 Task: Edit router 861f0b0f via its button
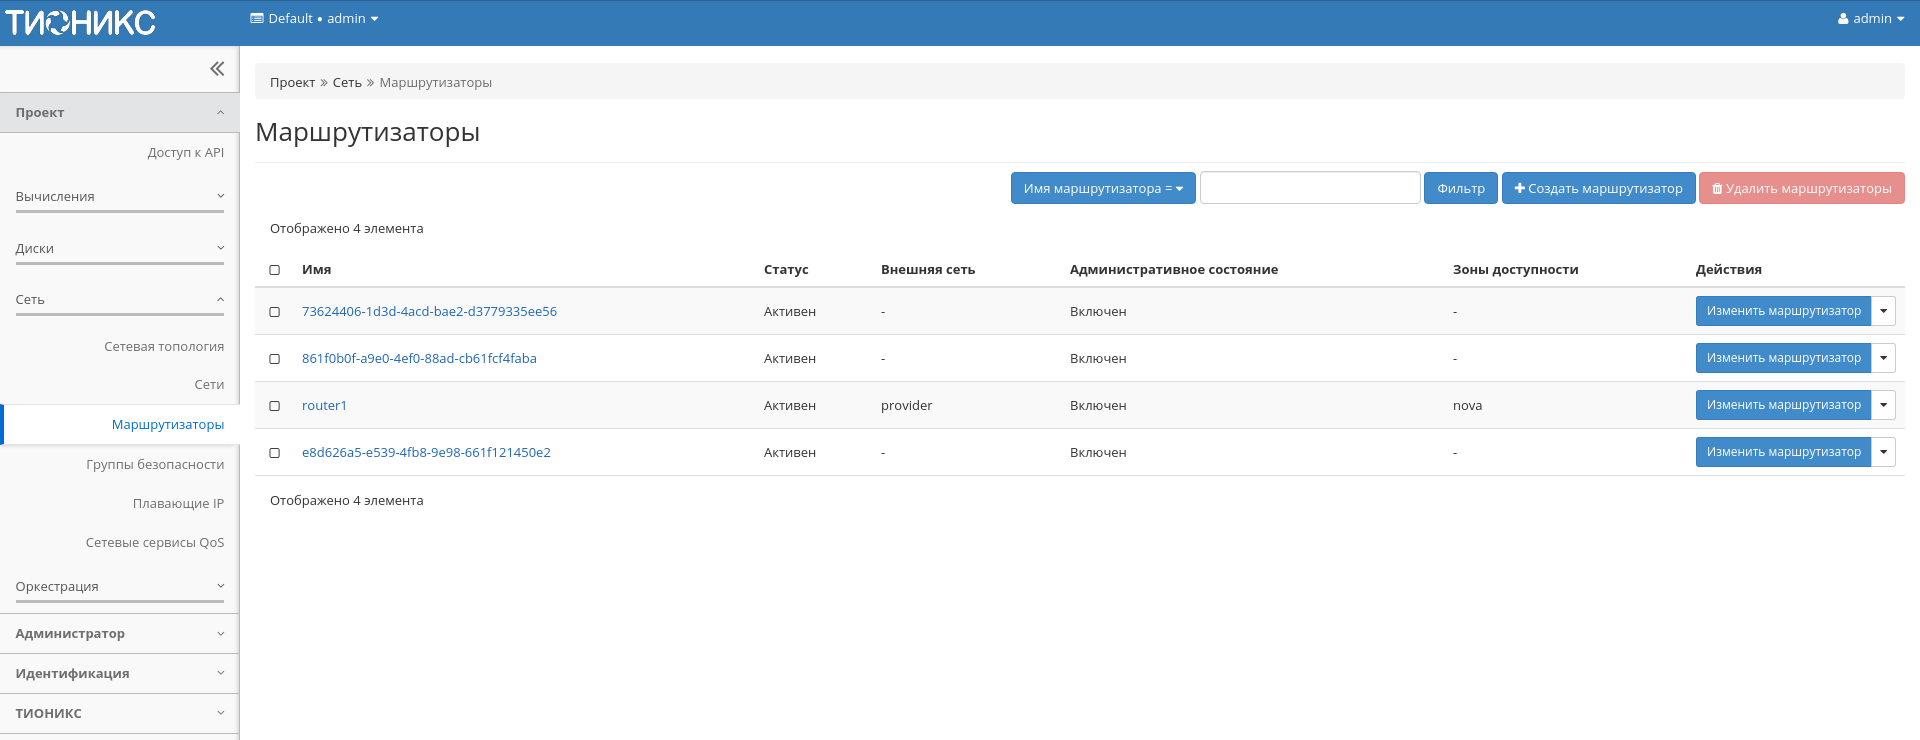coord(1783,358)
